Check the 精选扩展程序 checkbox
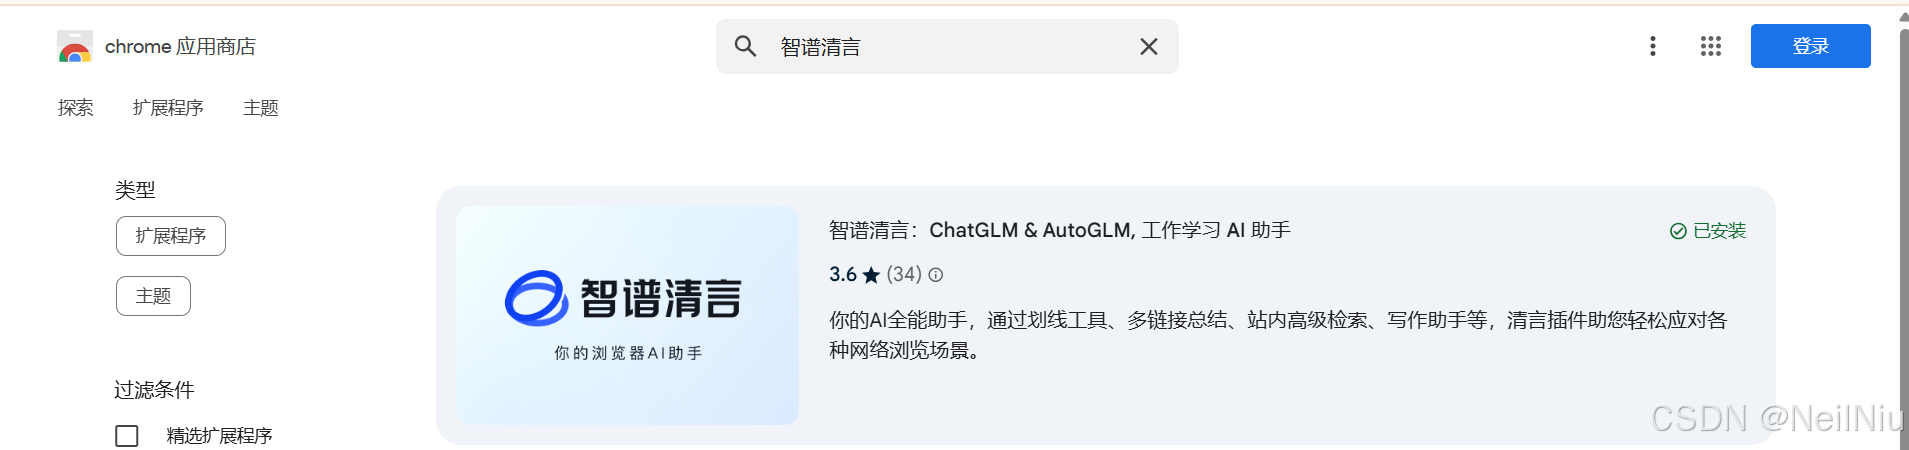This screenshot has height=450, width=1909. tap(127, 436)
